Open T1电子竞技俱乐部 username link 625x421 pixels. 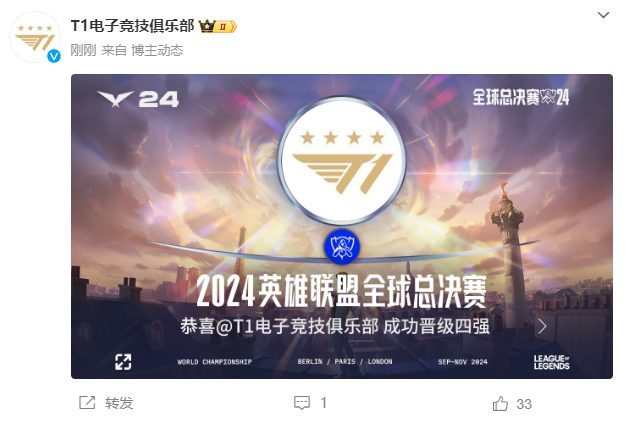132,26
